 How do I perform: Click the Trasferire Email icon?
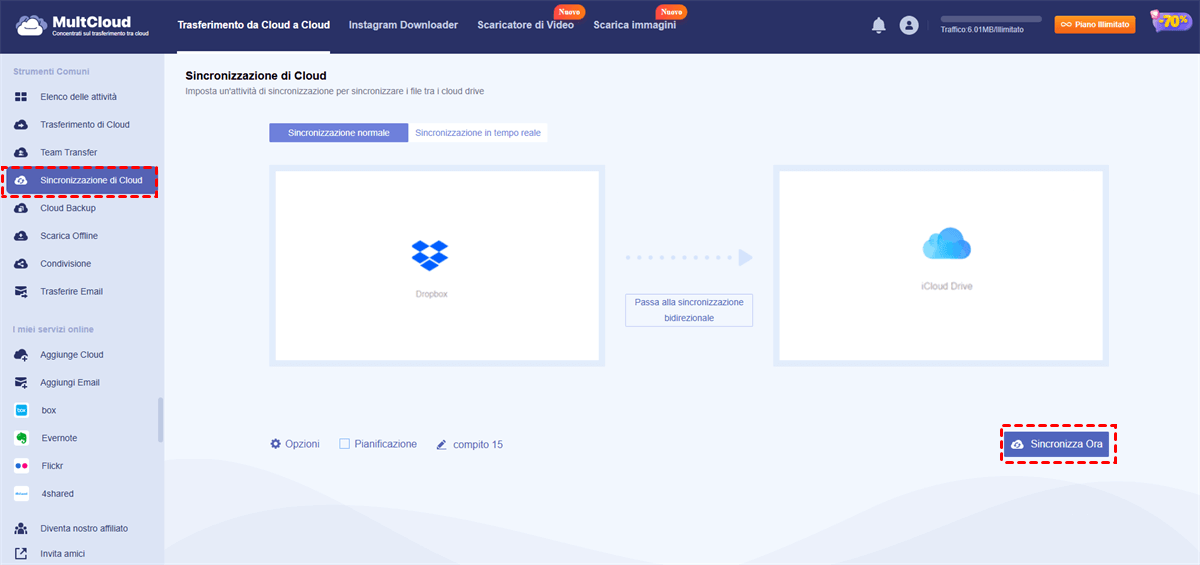[21, 292]
